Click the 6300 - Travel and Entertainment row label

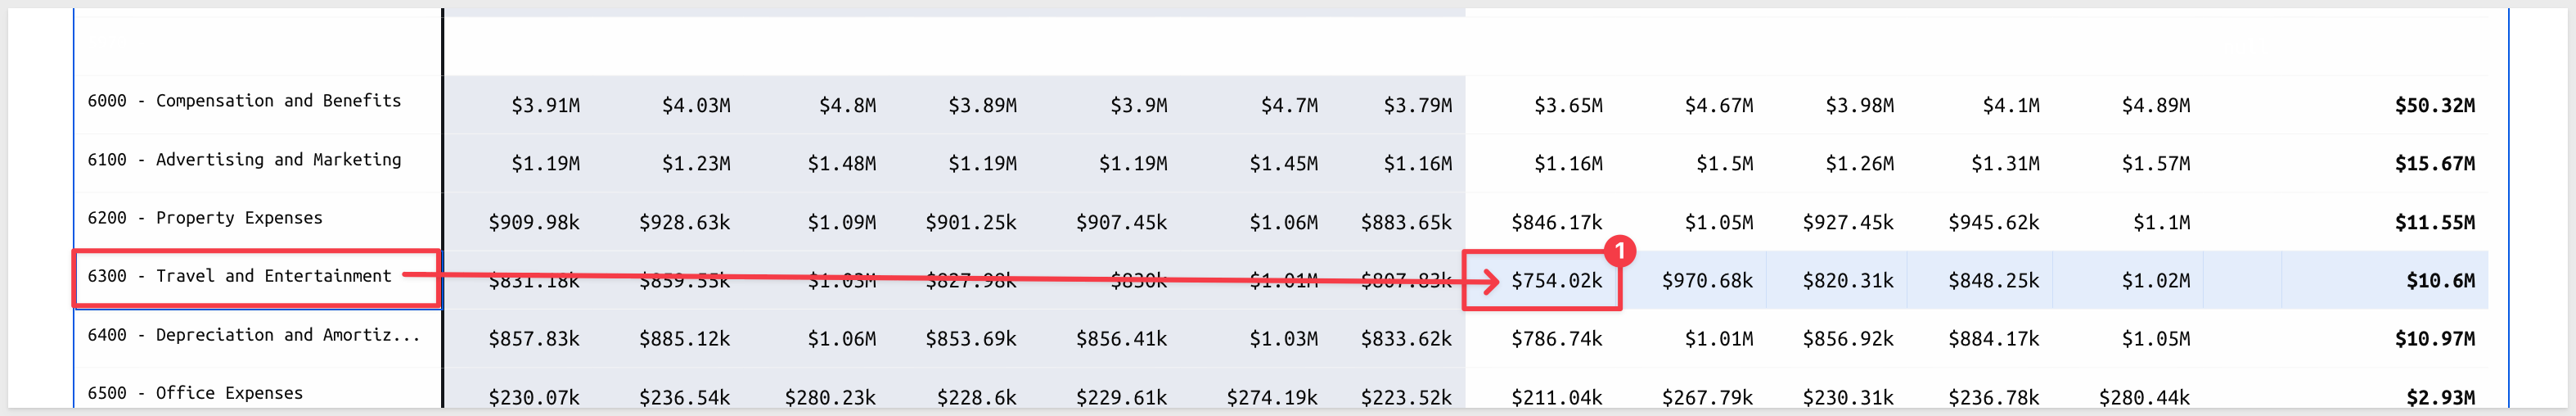pos(239,276)
